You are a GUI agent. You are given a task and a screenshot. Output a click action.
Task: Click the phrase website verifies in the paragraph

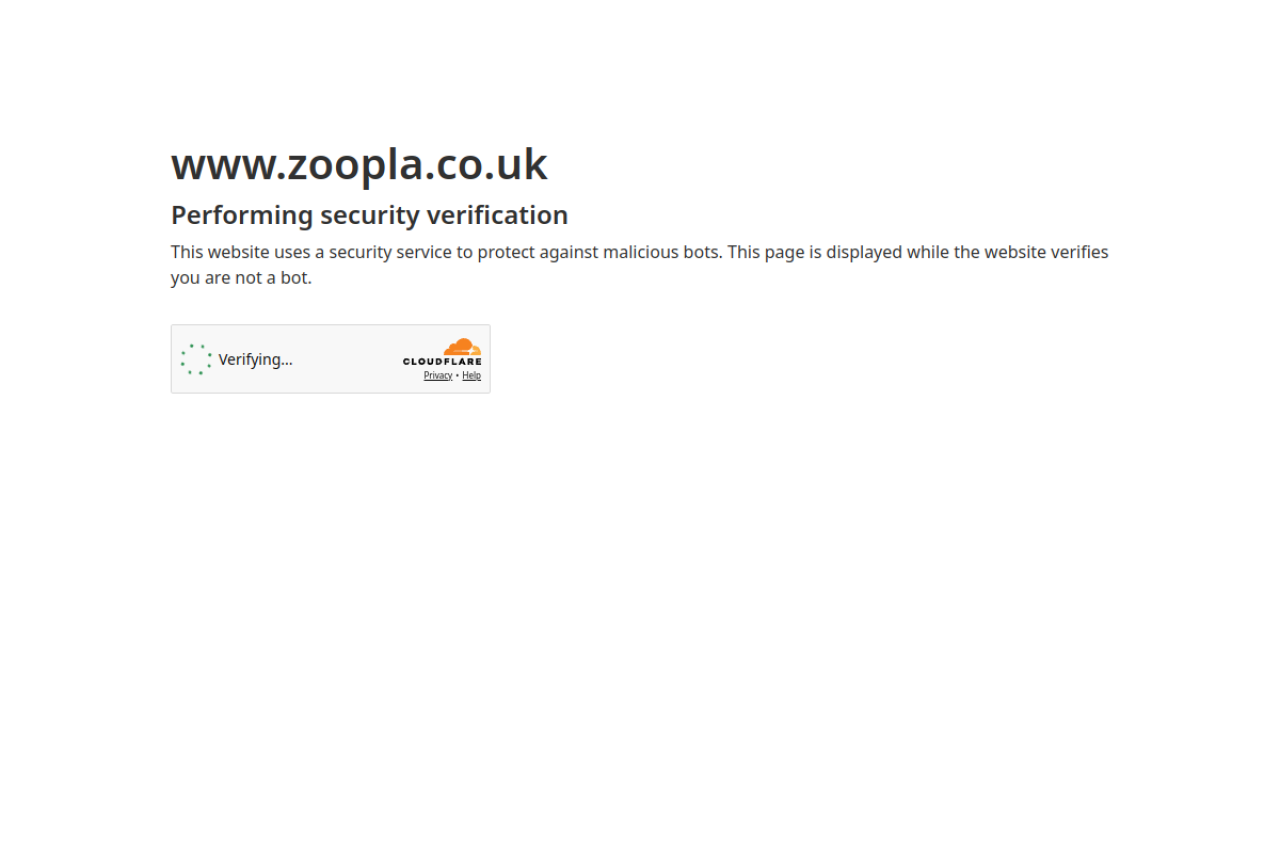pyautogui.click(x=1047, y=252)
